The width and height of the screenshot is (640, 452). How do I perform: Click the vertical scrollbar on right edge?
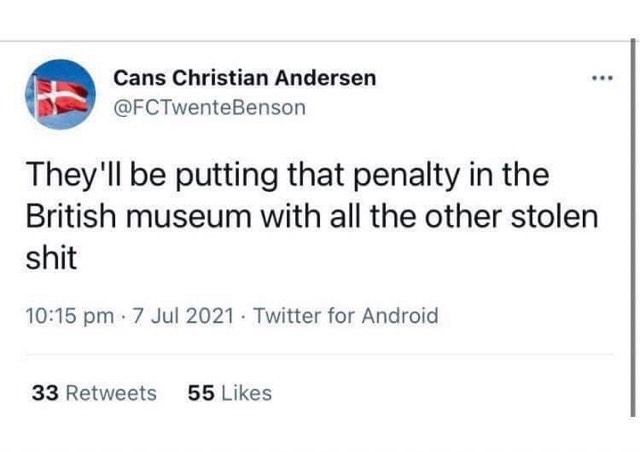tap(633, 228)
